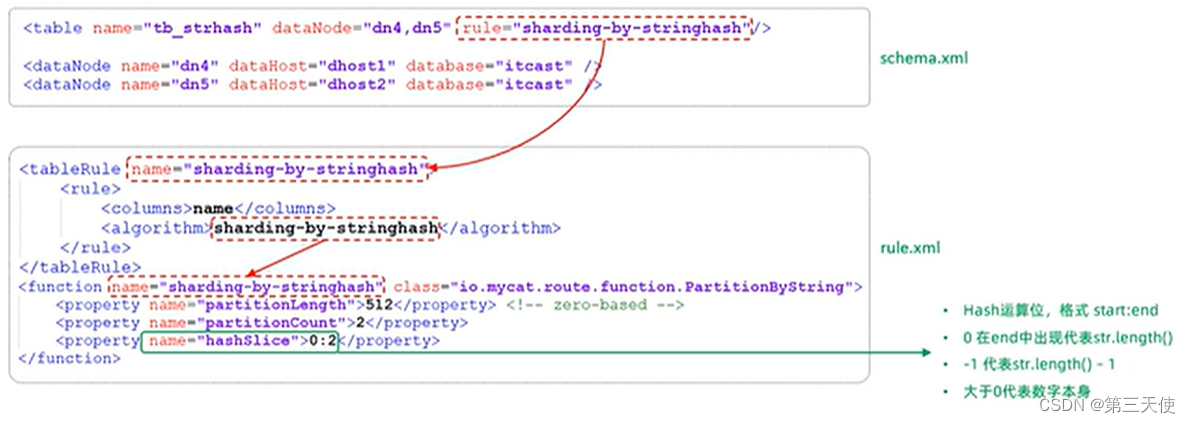Click the hashSlice value '0:2'
The height and width of the screenshot is (423, 1191).
point(322,341)
